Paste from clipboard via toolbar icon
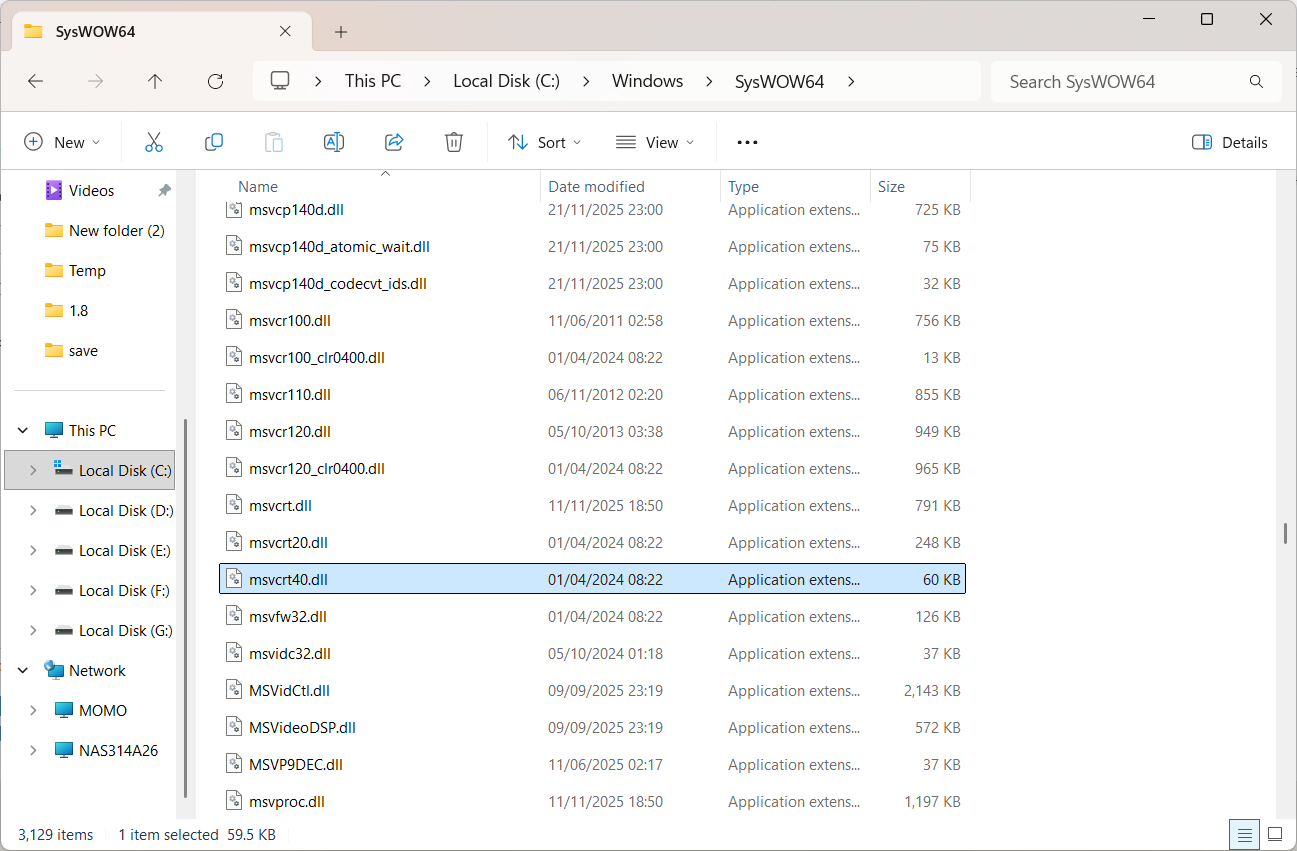The height and width of the screenshot is (851, 1297). pos(274,142)
